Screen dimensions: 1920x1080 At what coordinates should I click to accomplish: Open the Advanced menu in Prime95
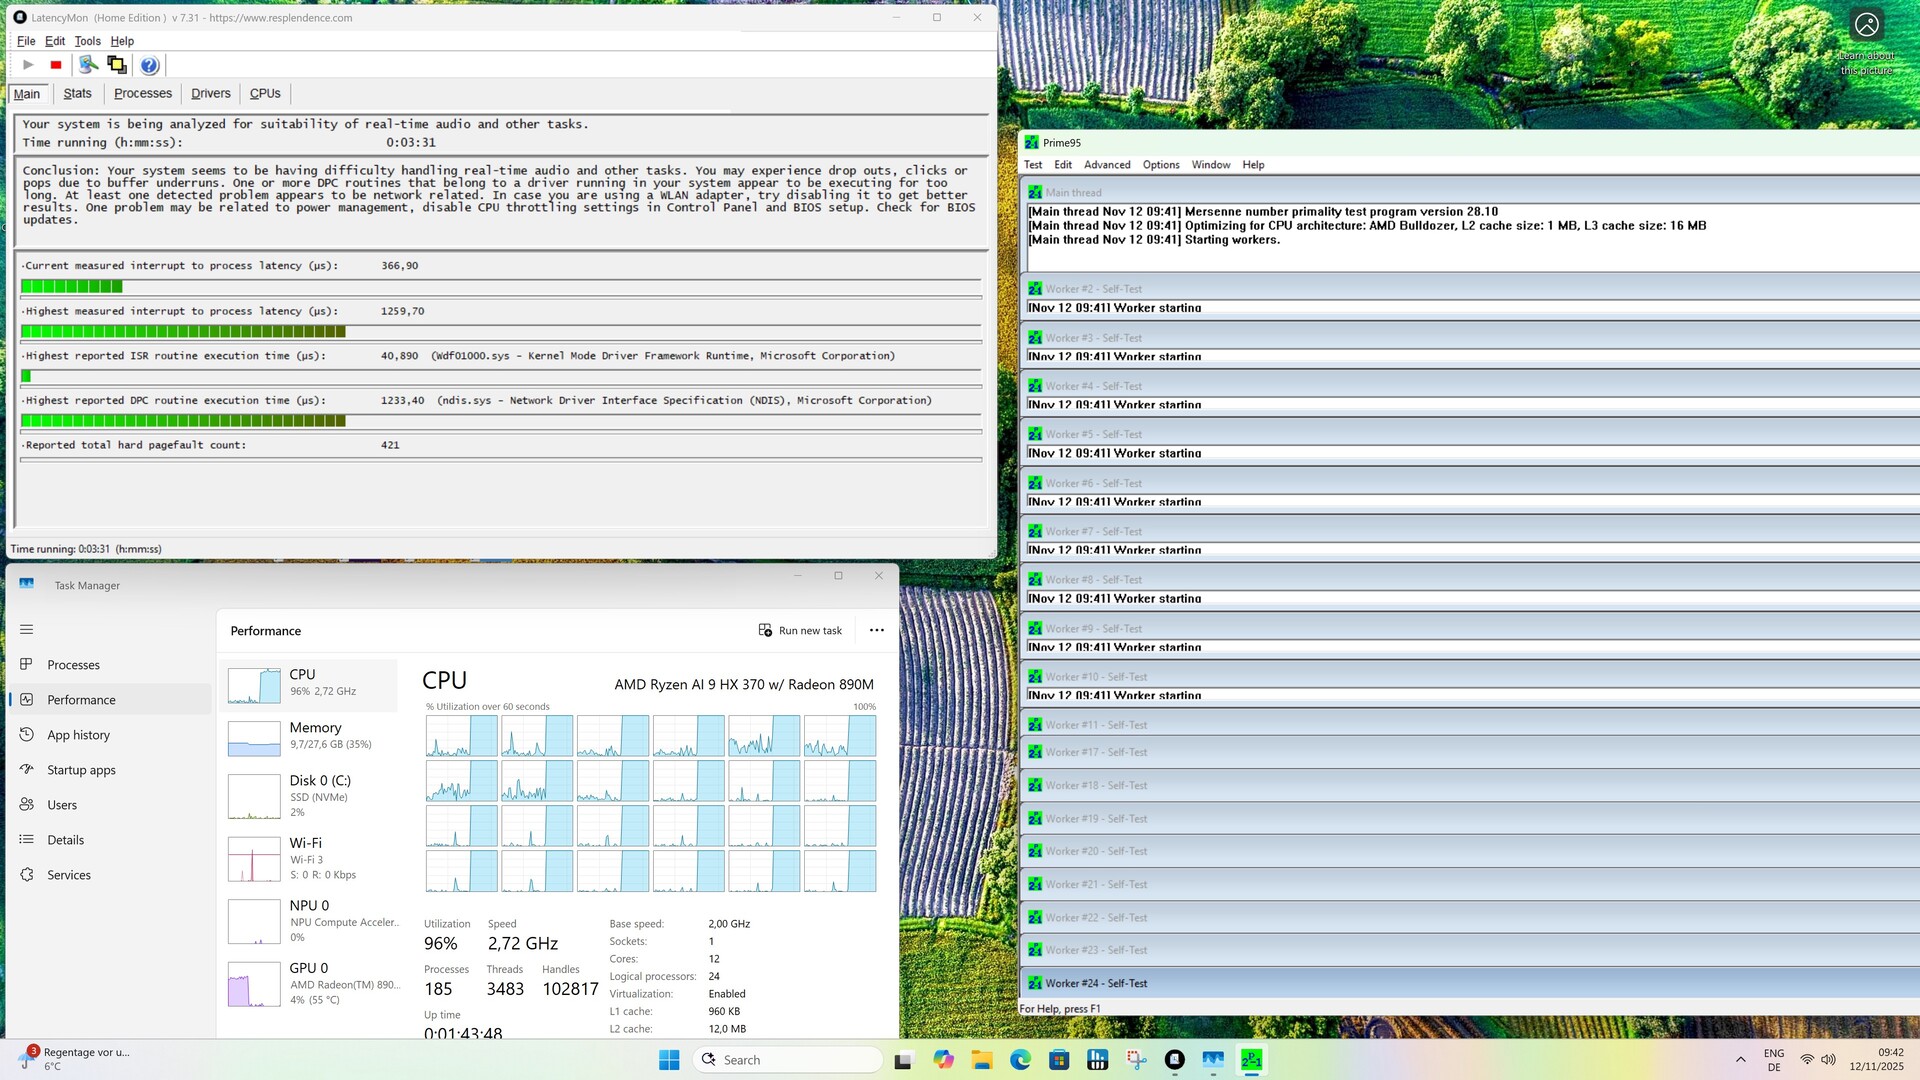pyautogui.click(x=1107, y=165)
